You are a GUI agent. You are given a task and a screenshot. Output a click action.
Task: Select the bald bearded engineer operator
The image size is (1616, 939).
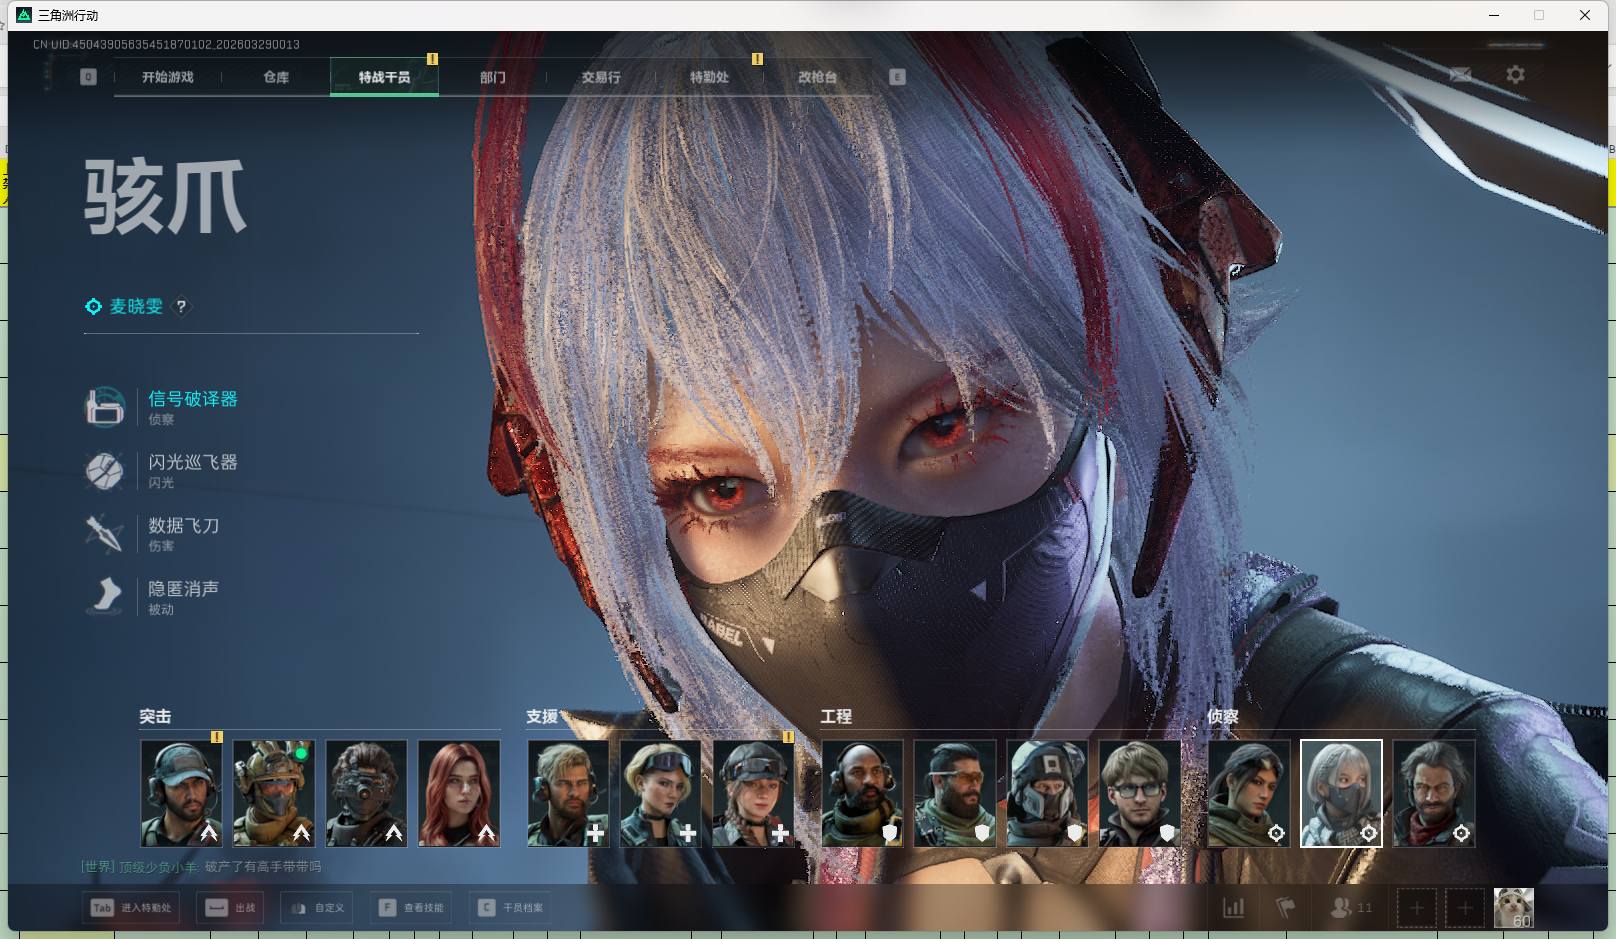point(862,793)
